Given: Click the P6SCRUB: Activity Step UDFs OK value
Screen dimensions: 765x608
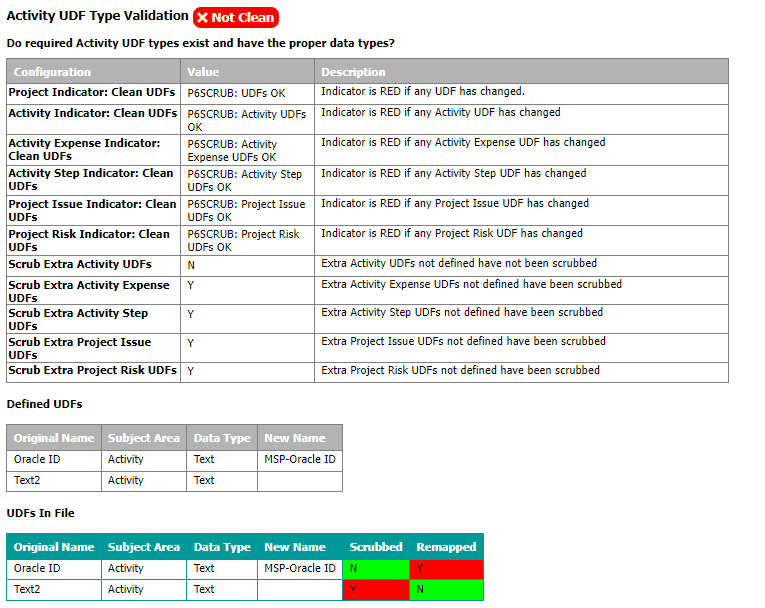Looking at the screenshot, I should 244,180.
